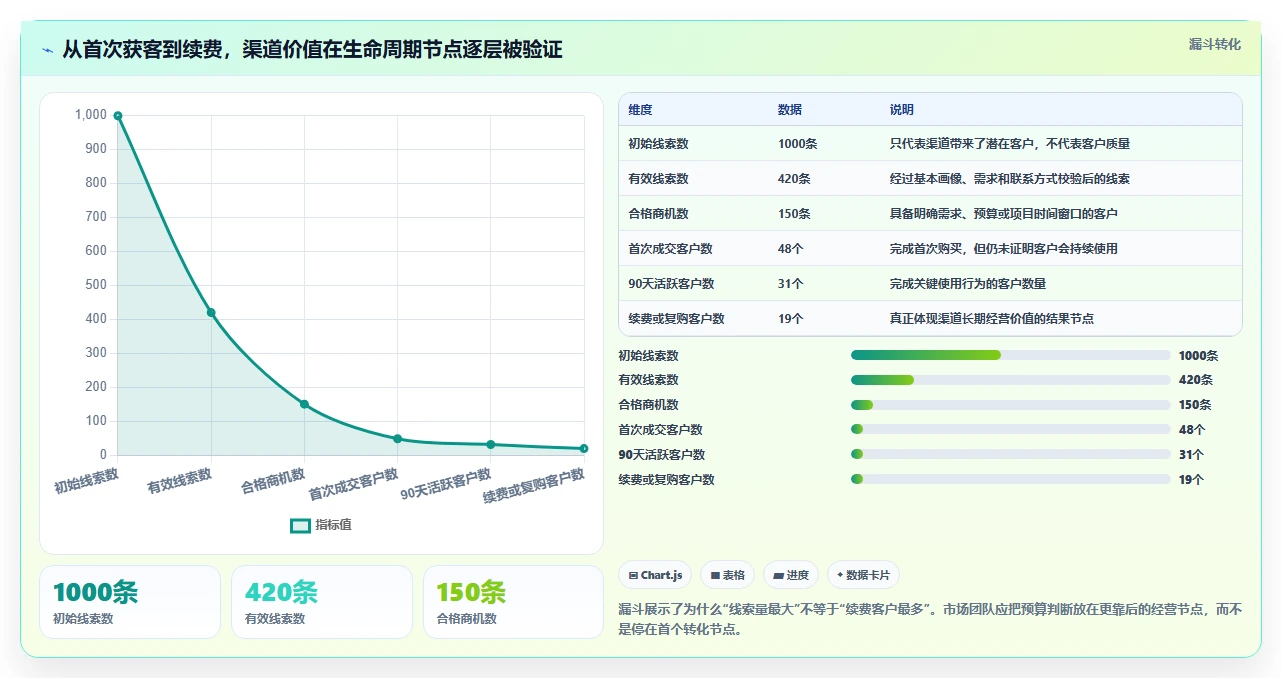Click the summary paragraph starting 漏斗展示了
Screen dimensions: 1282x678
click(x=930, y=619)
